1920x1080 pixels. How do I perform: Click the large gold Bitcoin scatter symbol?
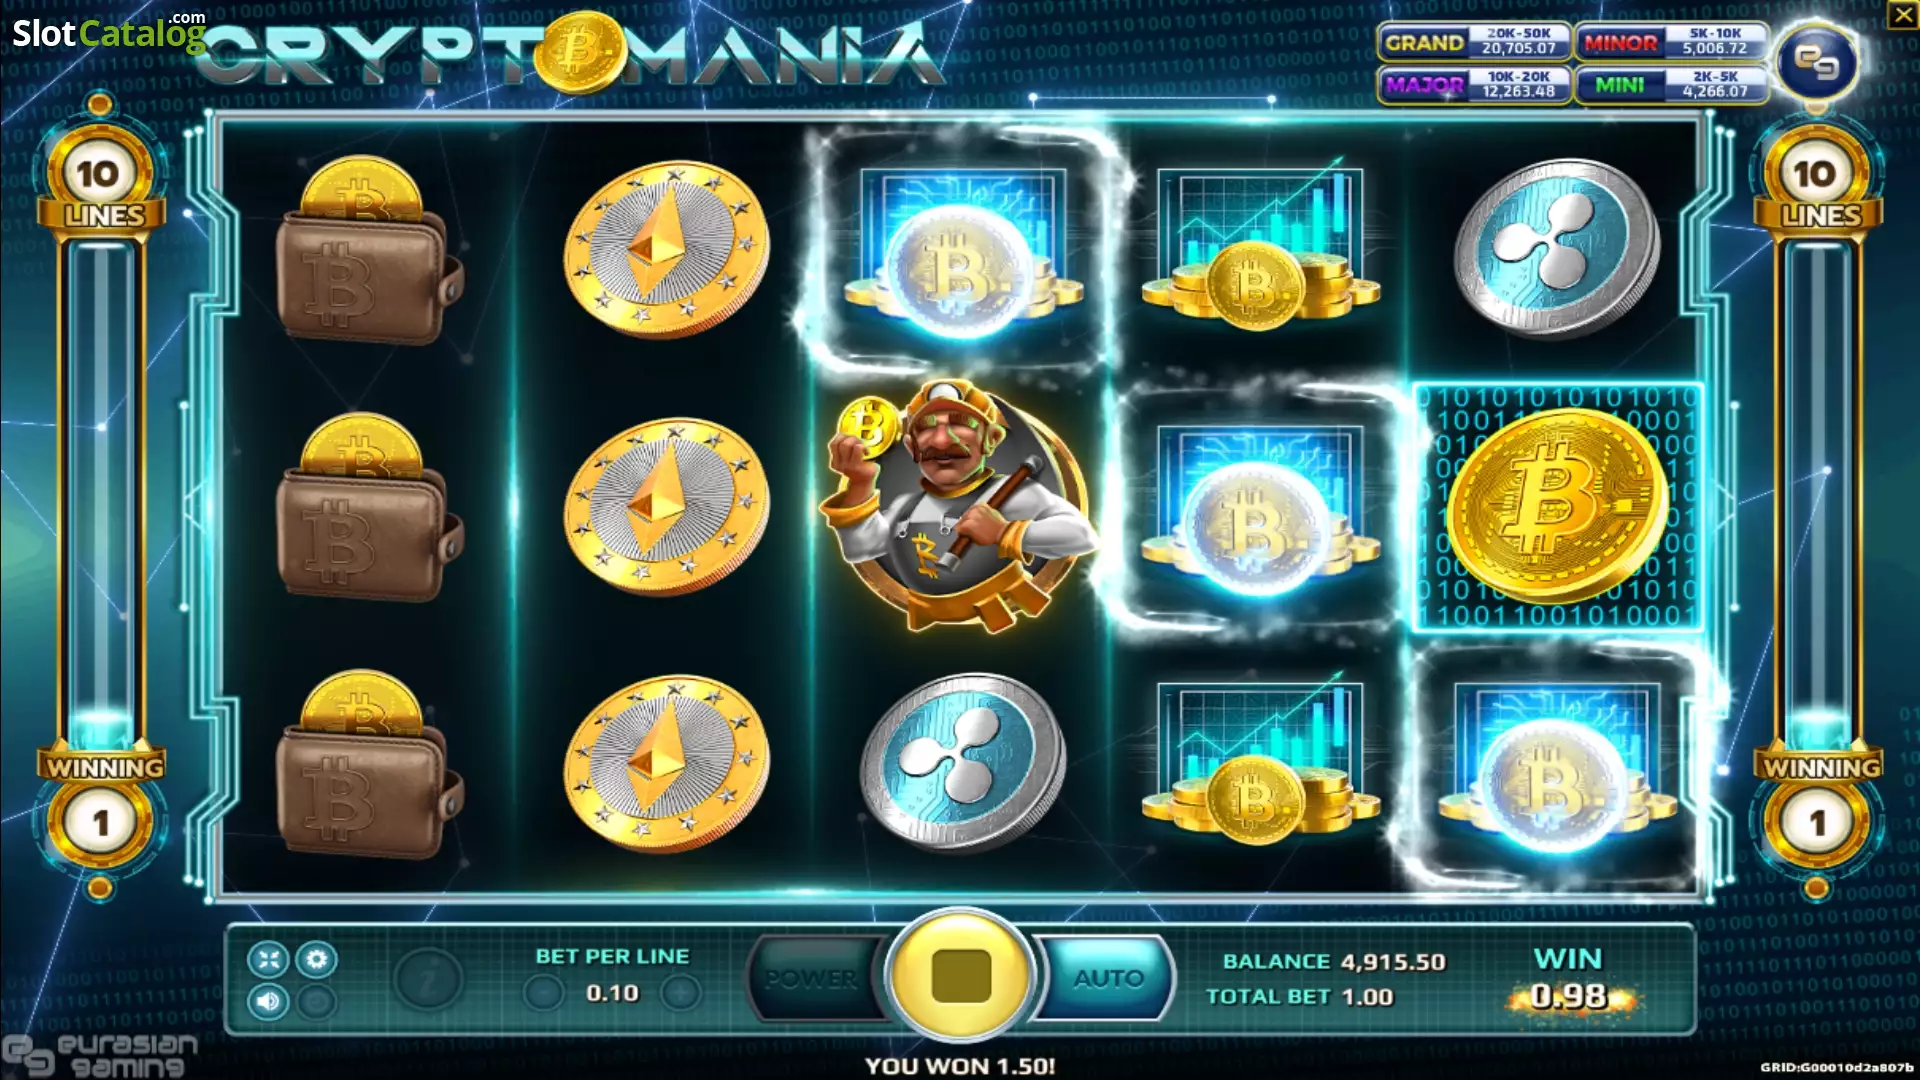pyautogui.click(x=1557, y=507)
